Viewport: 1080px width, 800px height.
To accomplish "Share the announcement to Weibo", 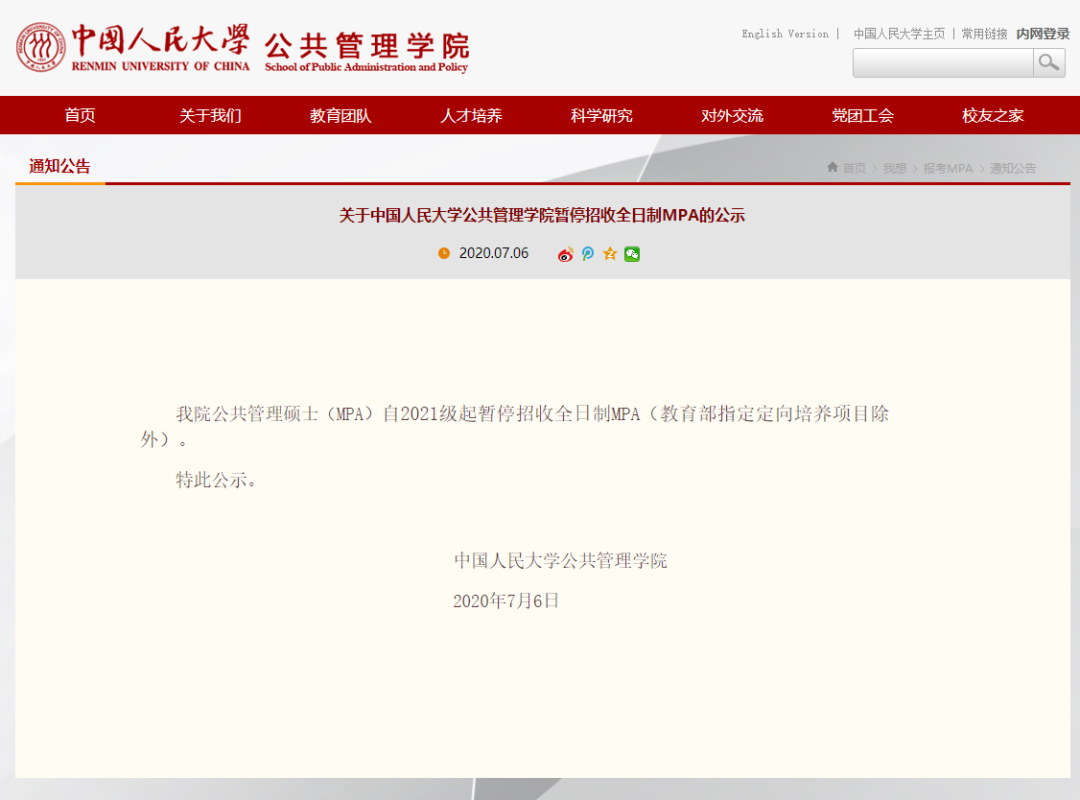I will [x=565, y=254].
